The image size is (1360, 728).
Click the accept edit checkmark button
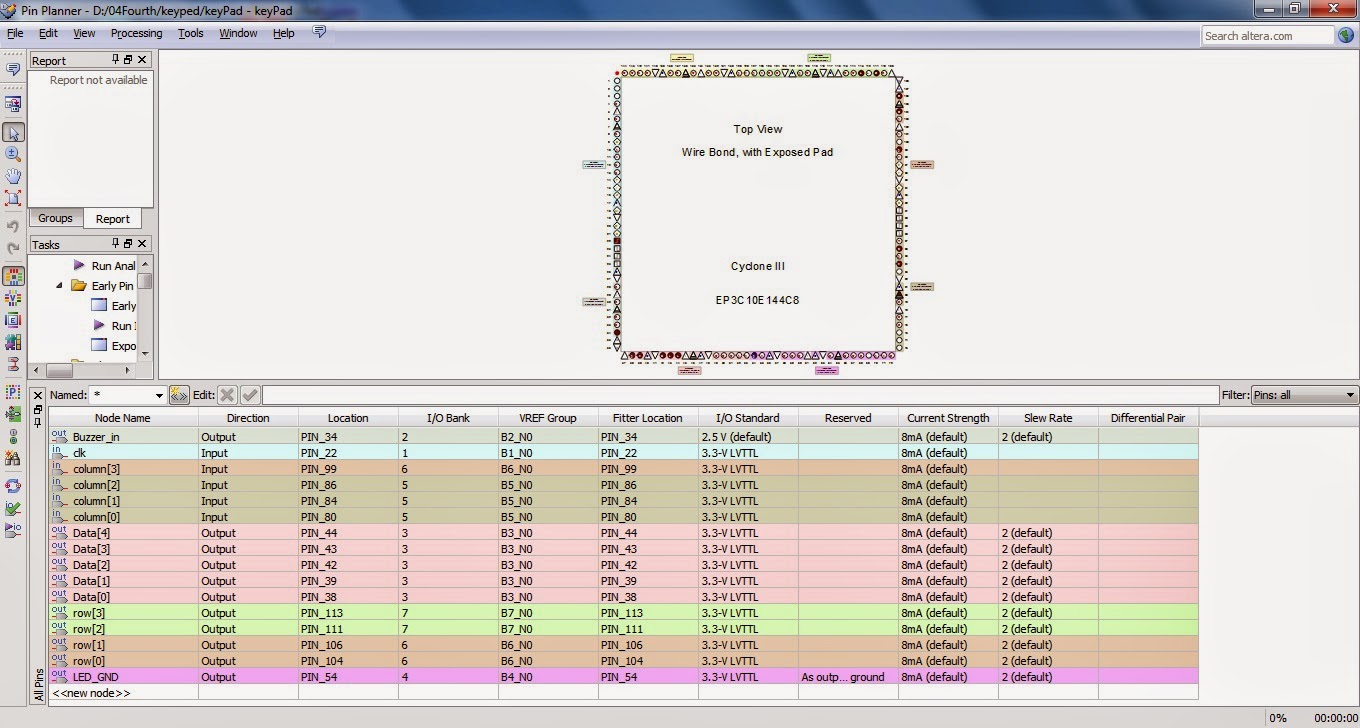[x=249, y=395]
